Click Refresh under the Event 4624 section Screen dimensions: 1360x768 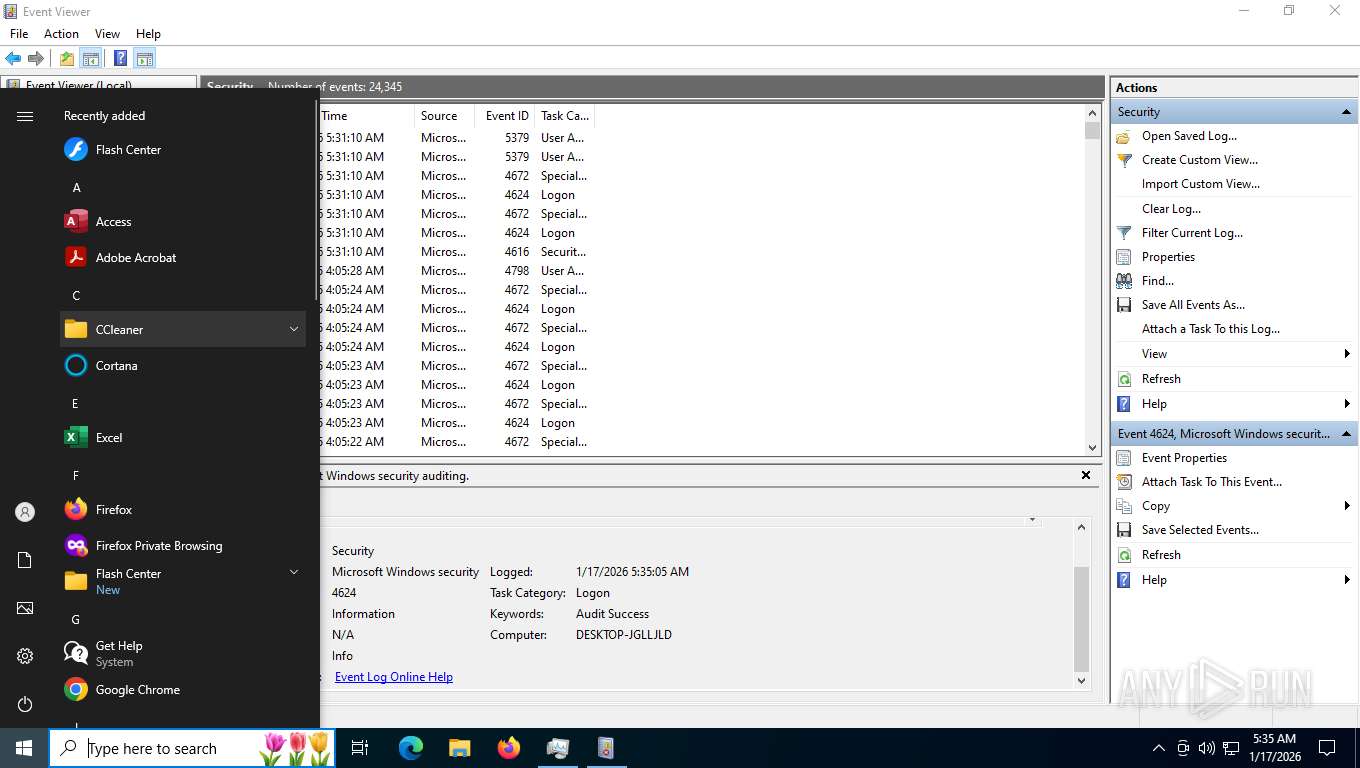(1161, 555)
